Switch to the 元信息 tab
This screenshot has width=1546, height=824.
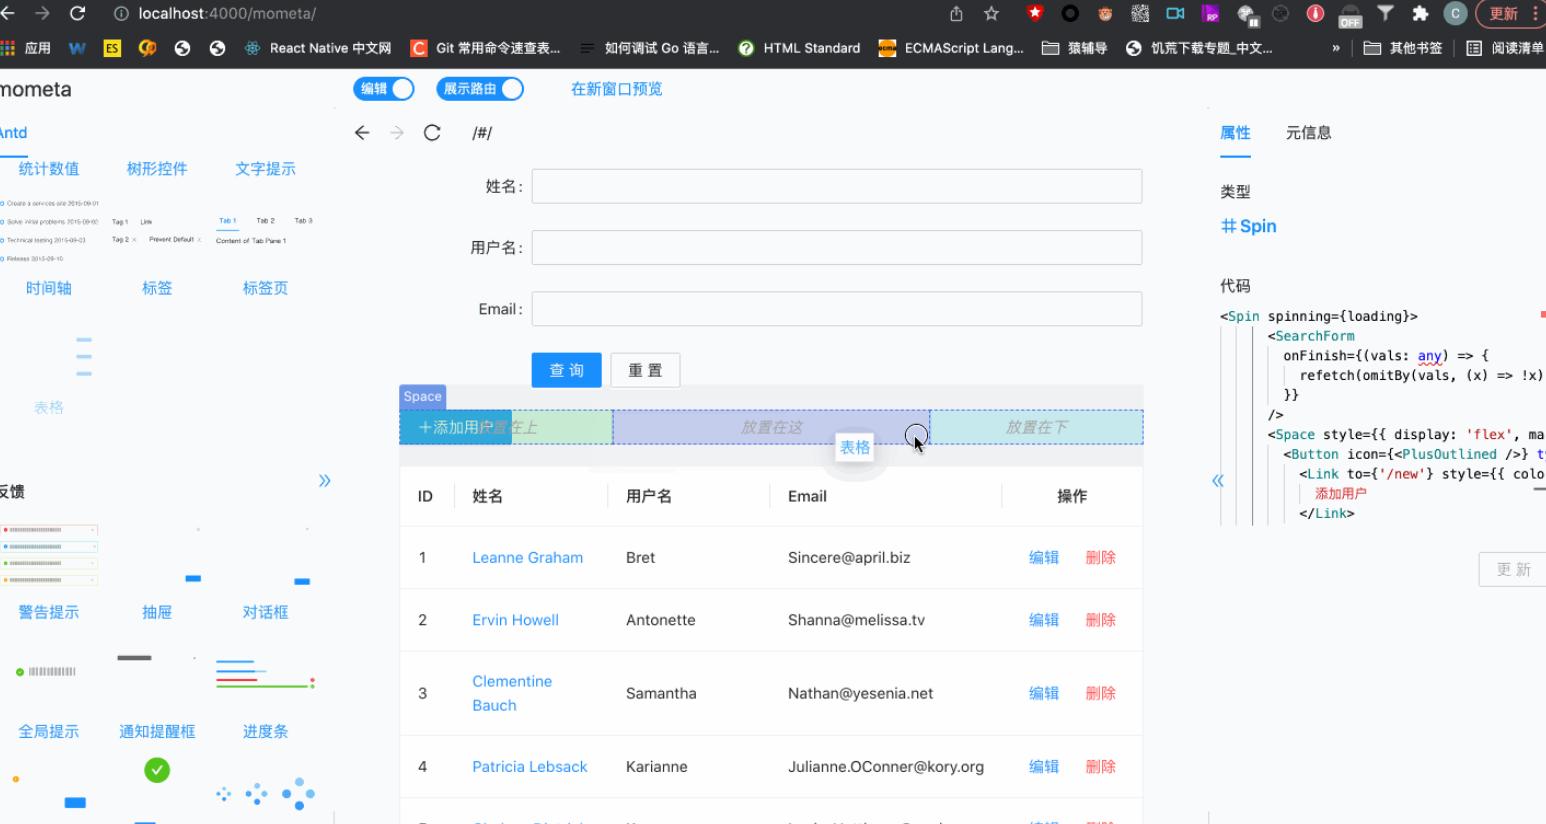1308,132
